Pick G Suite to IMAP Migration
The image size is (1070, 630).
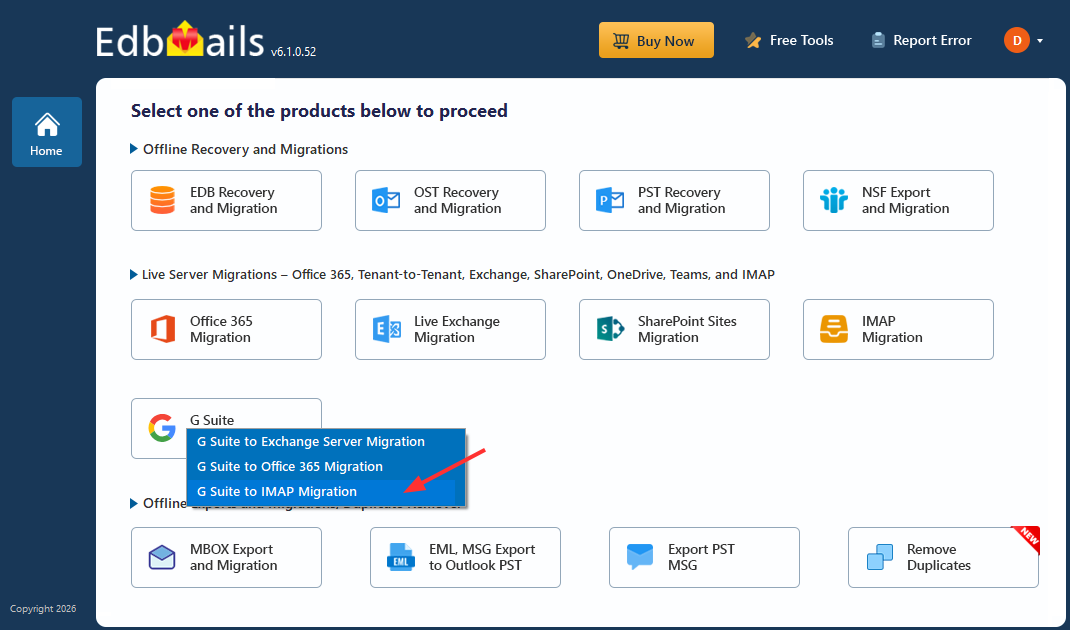pos(277,491)
